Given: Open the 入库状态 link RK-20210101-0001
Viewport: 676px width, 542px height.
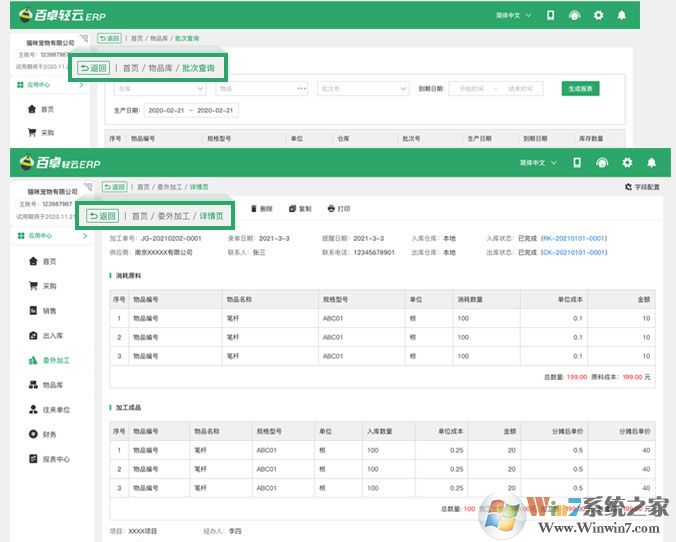Looking at the screenshot, I should [x=574, y=239].
